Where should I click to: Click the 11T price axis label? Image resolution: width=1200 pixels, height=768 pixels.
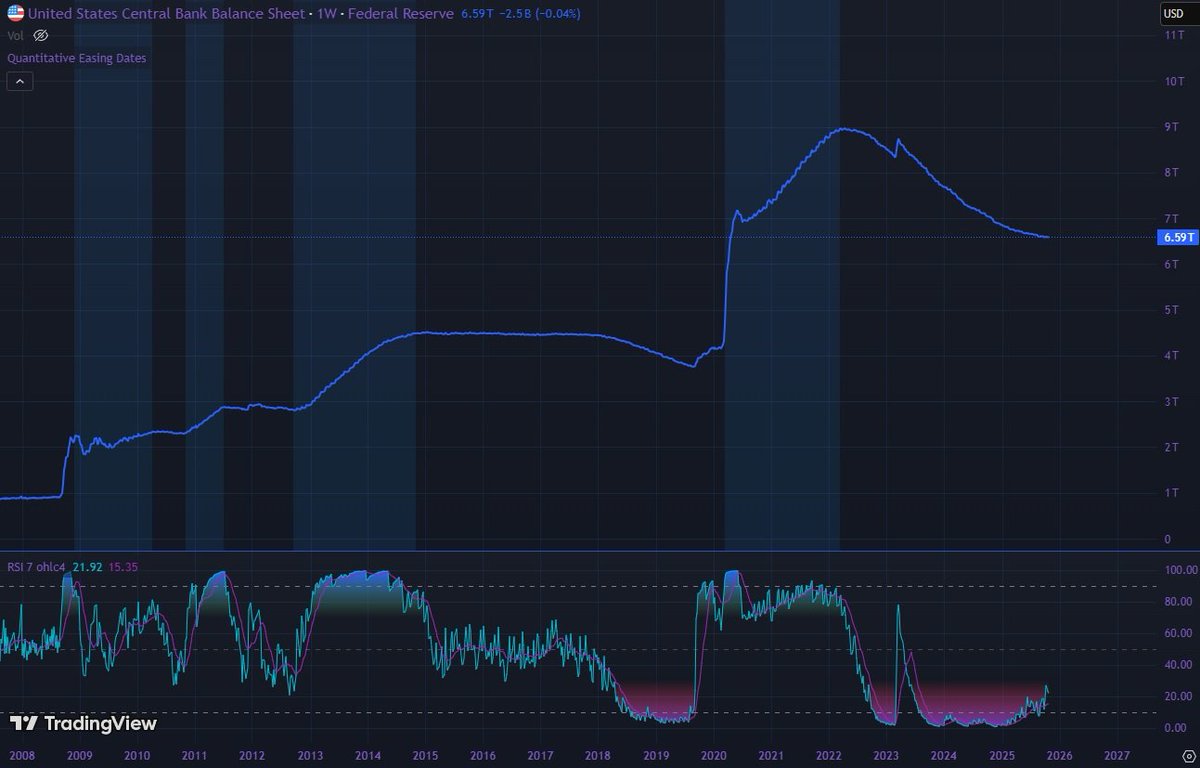1175,34
